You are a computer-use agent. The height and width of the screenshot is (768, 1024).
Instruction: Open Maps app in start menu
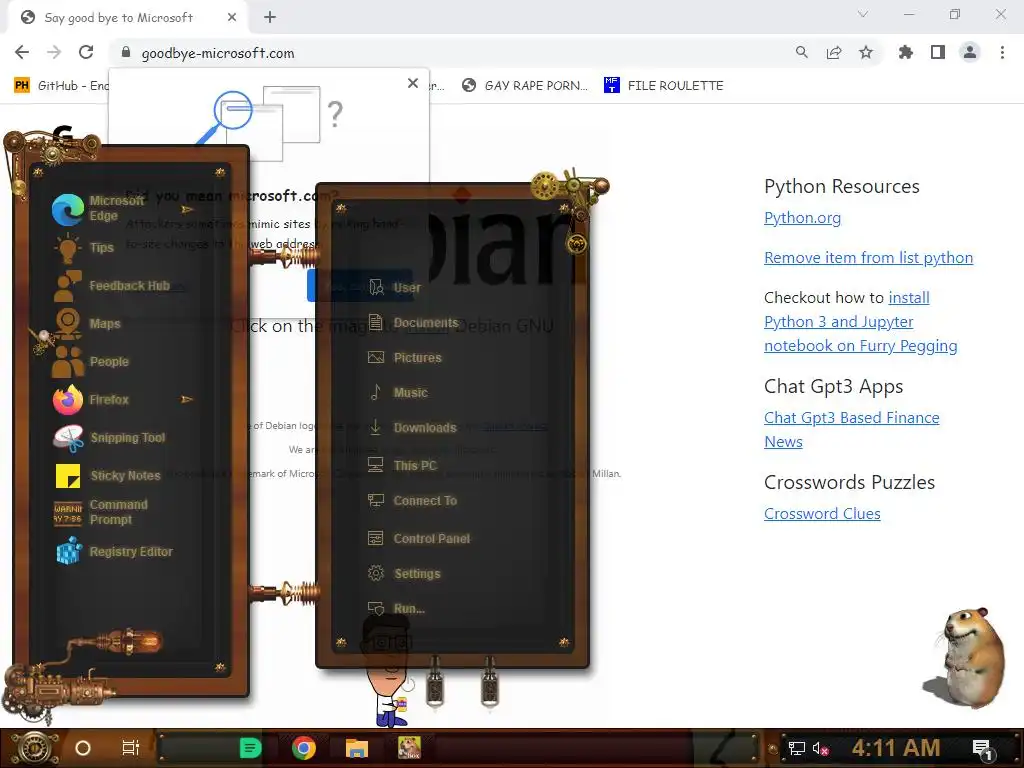click(x=88, y=323)
